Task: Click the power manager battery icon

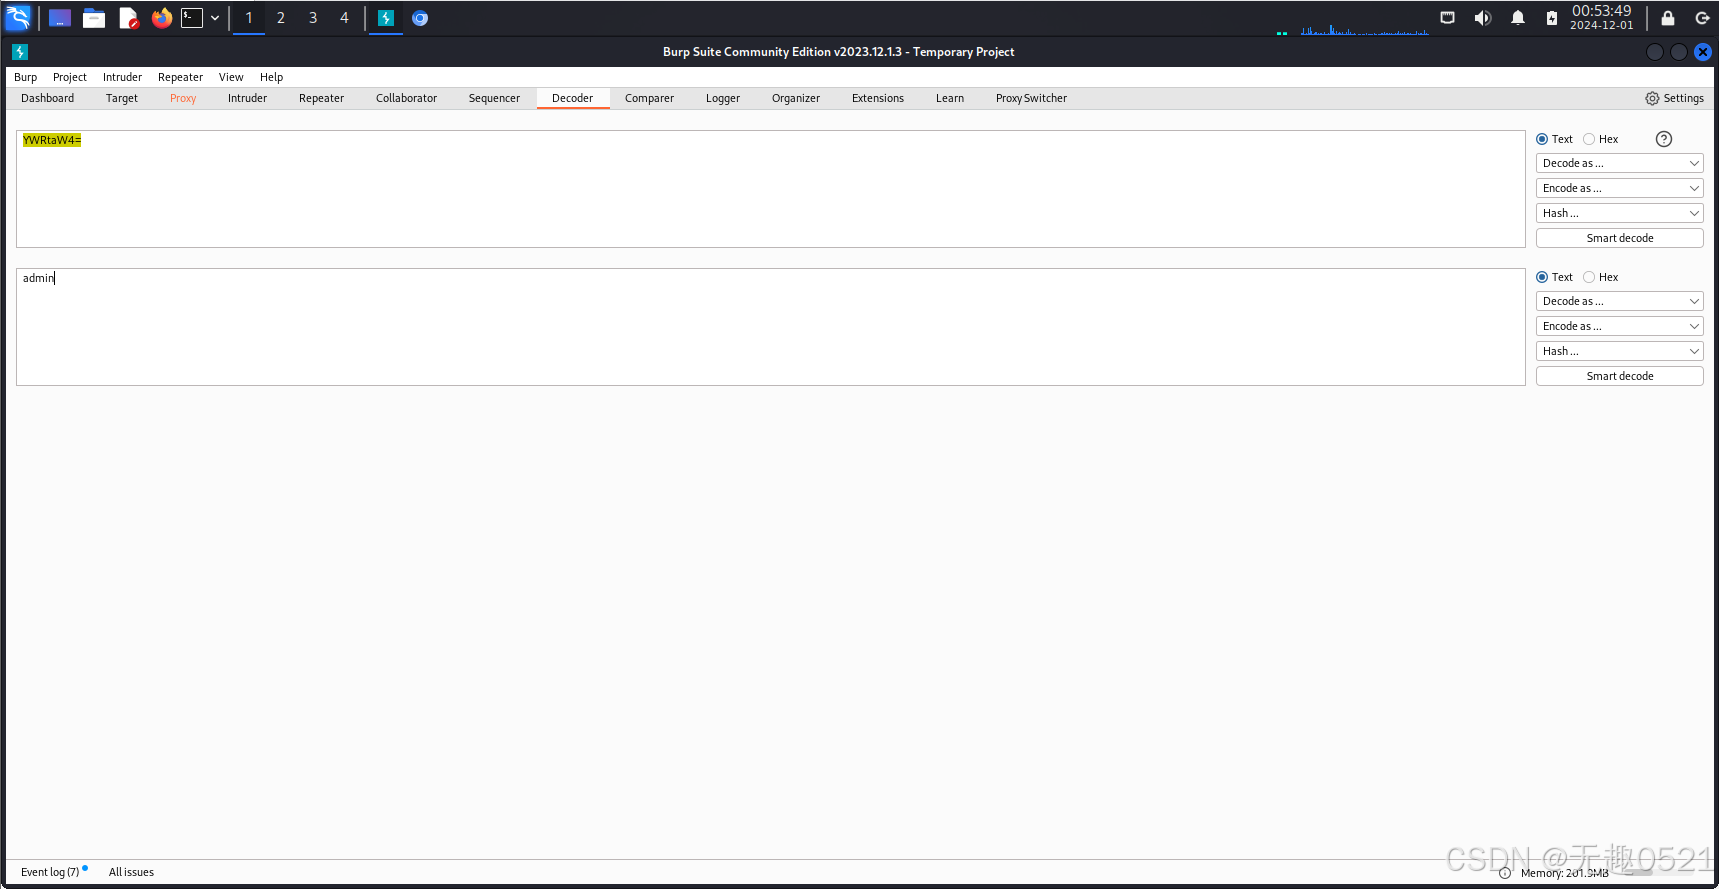Action: click(x=1552, y=18)
